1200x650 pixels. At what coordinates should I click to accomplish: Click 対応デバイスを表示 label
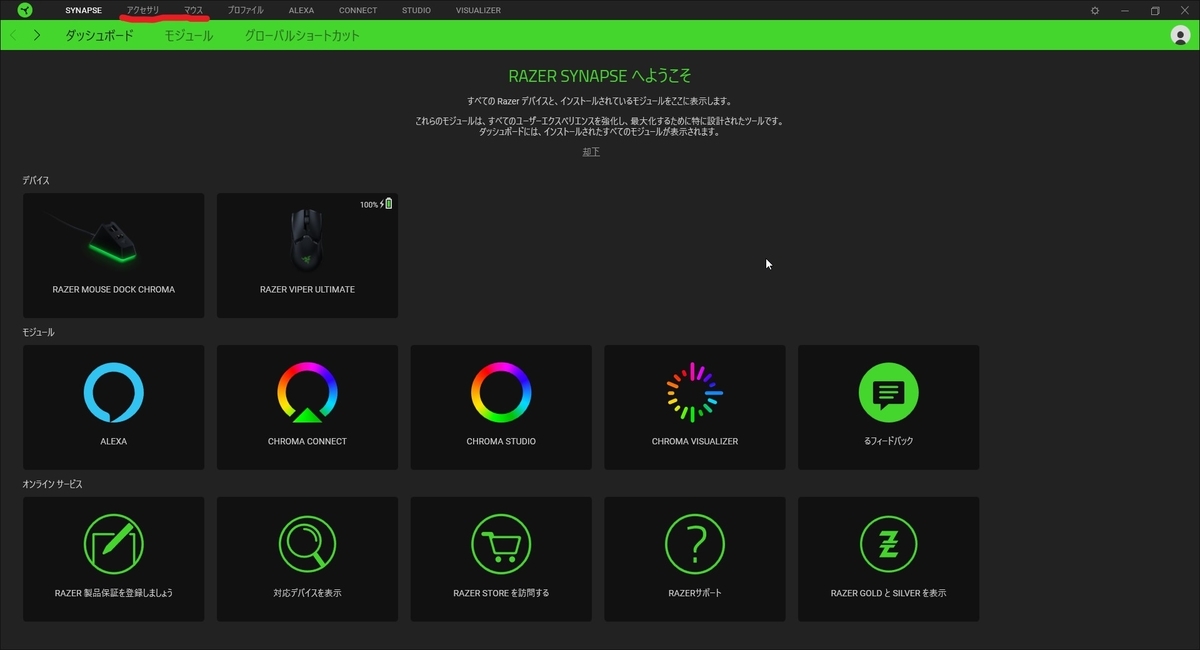point(307,593)
